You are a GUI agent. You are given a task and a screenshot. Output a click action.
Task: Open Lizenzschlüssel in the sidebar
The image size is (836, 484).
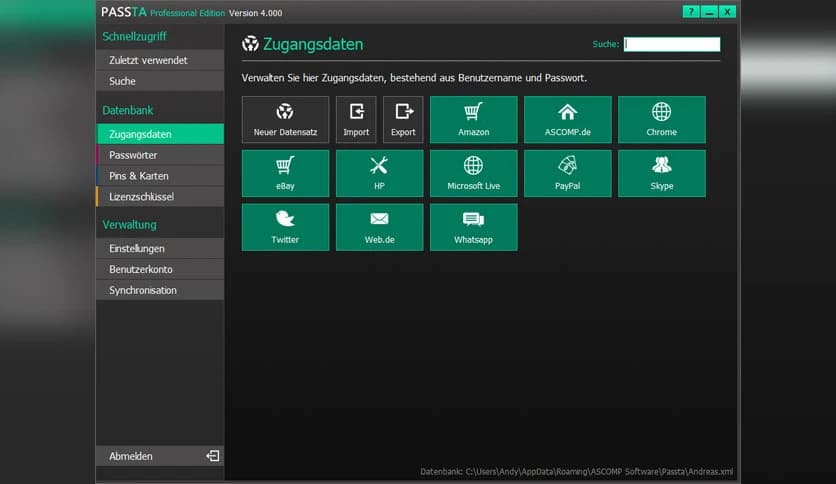160,197
